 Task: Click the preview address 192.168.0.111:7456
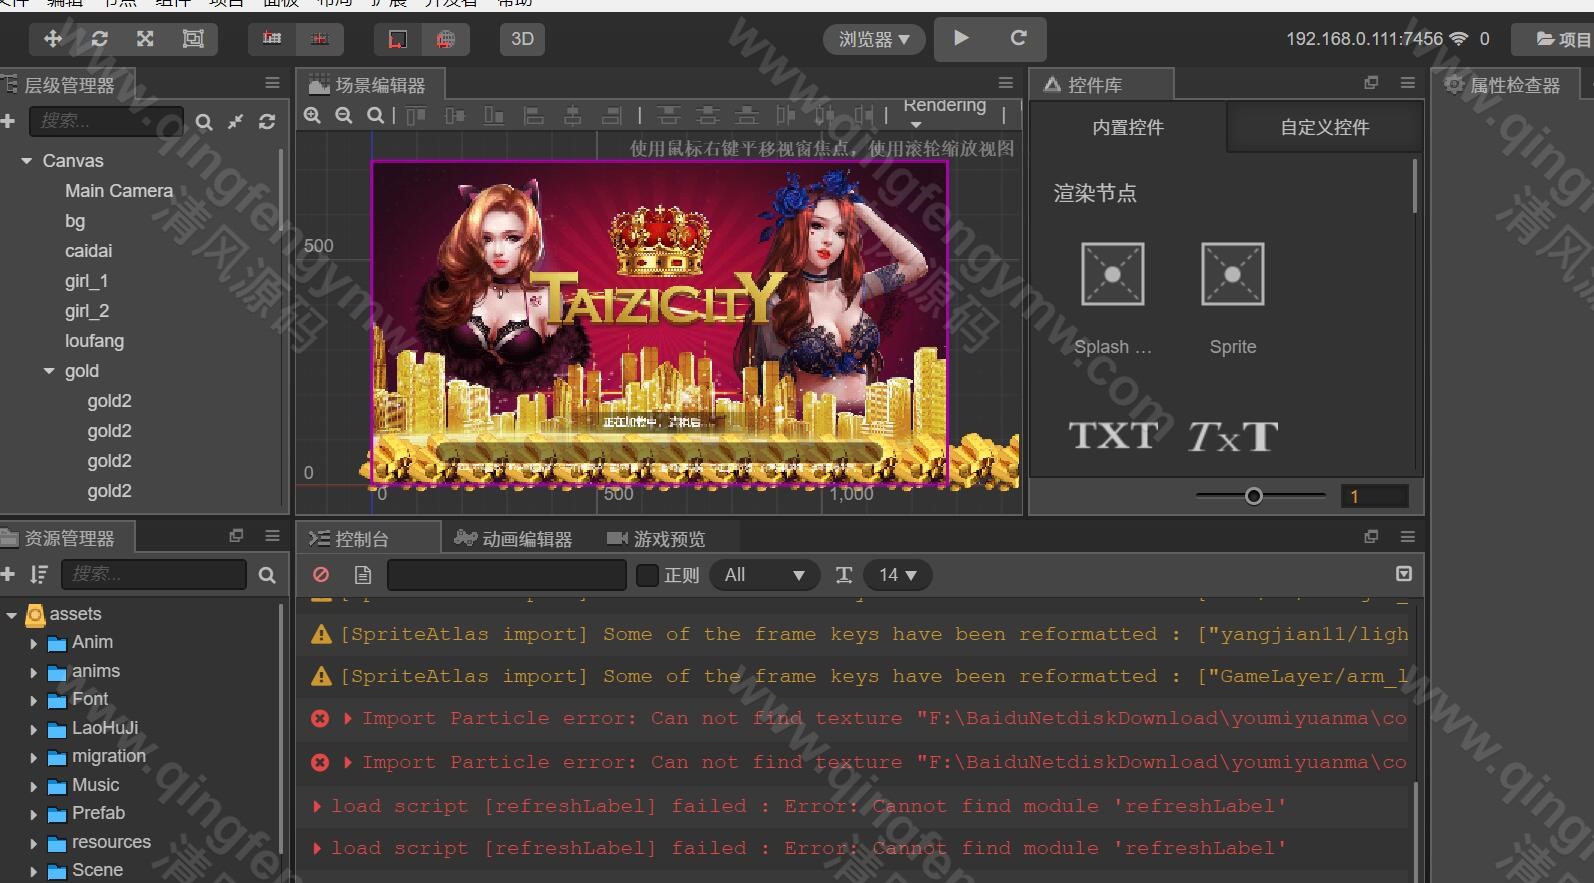point(1364,39)
